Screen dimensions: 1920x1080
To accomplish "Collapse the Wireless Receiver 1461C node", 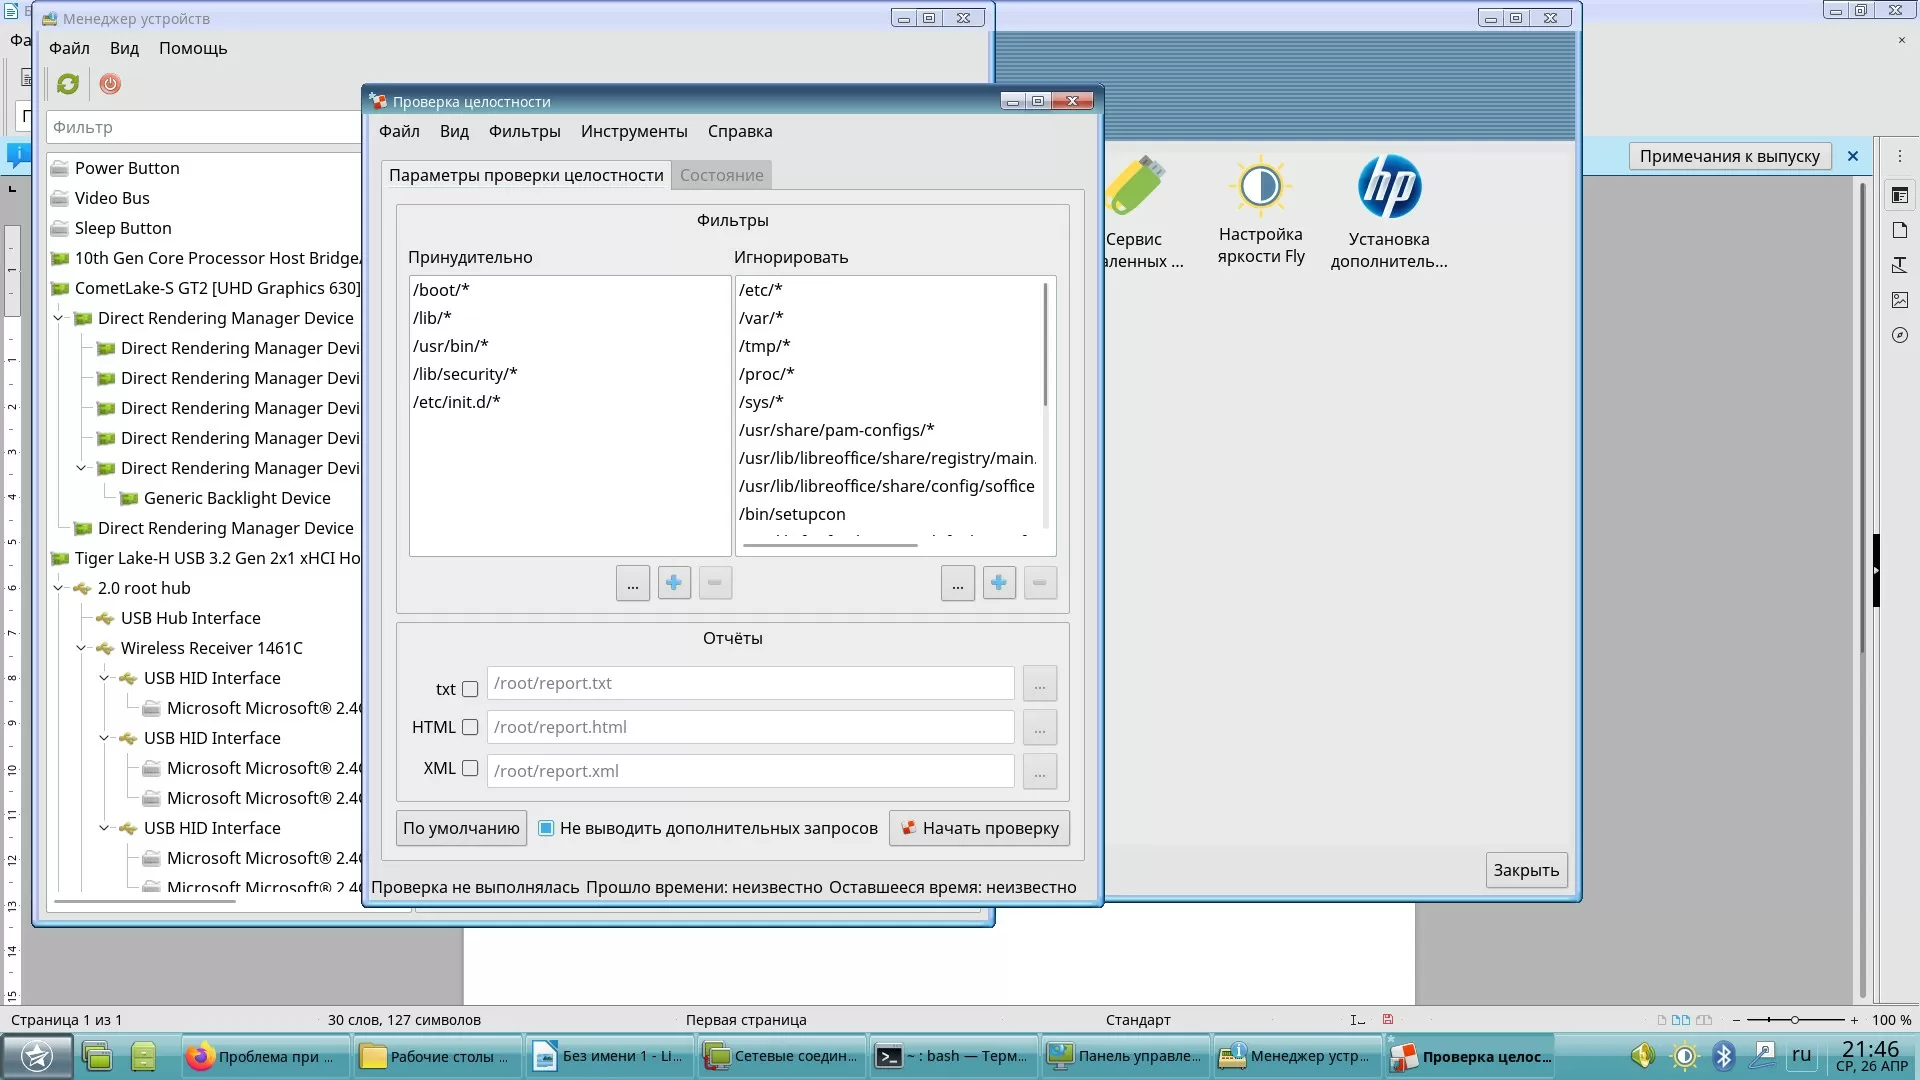I will pos(81,648).
